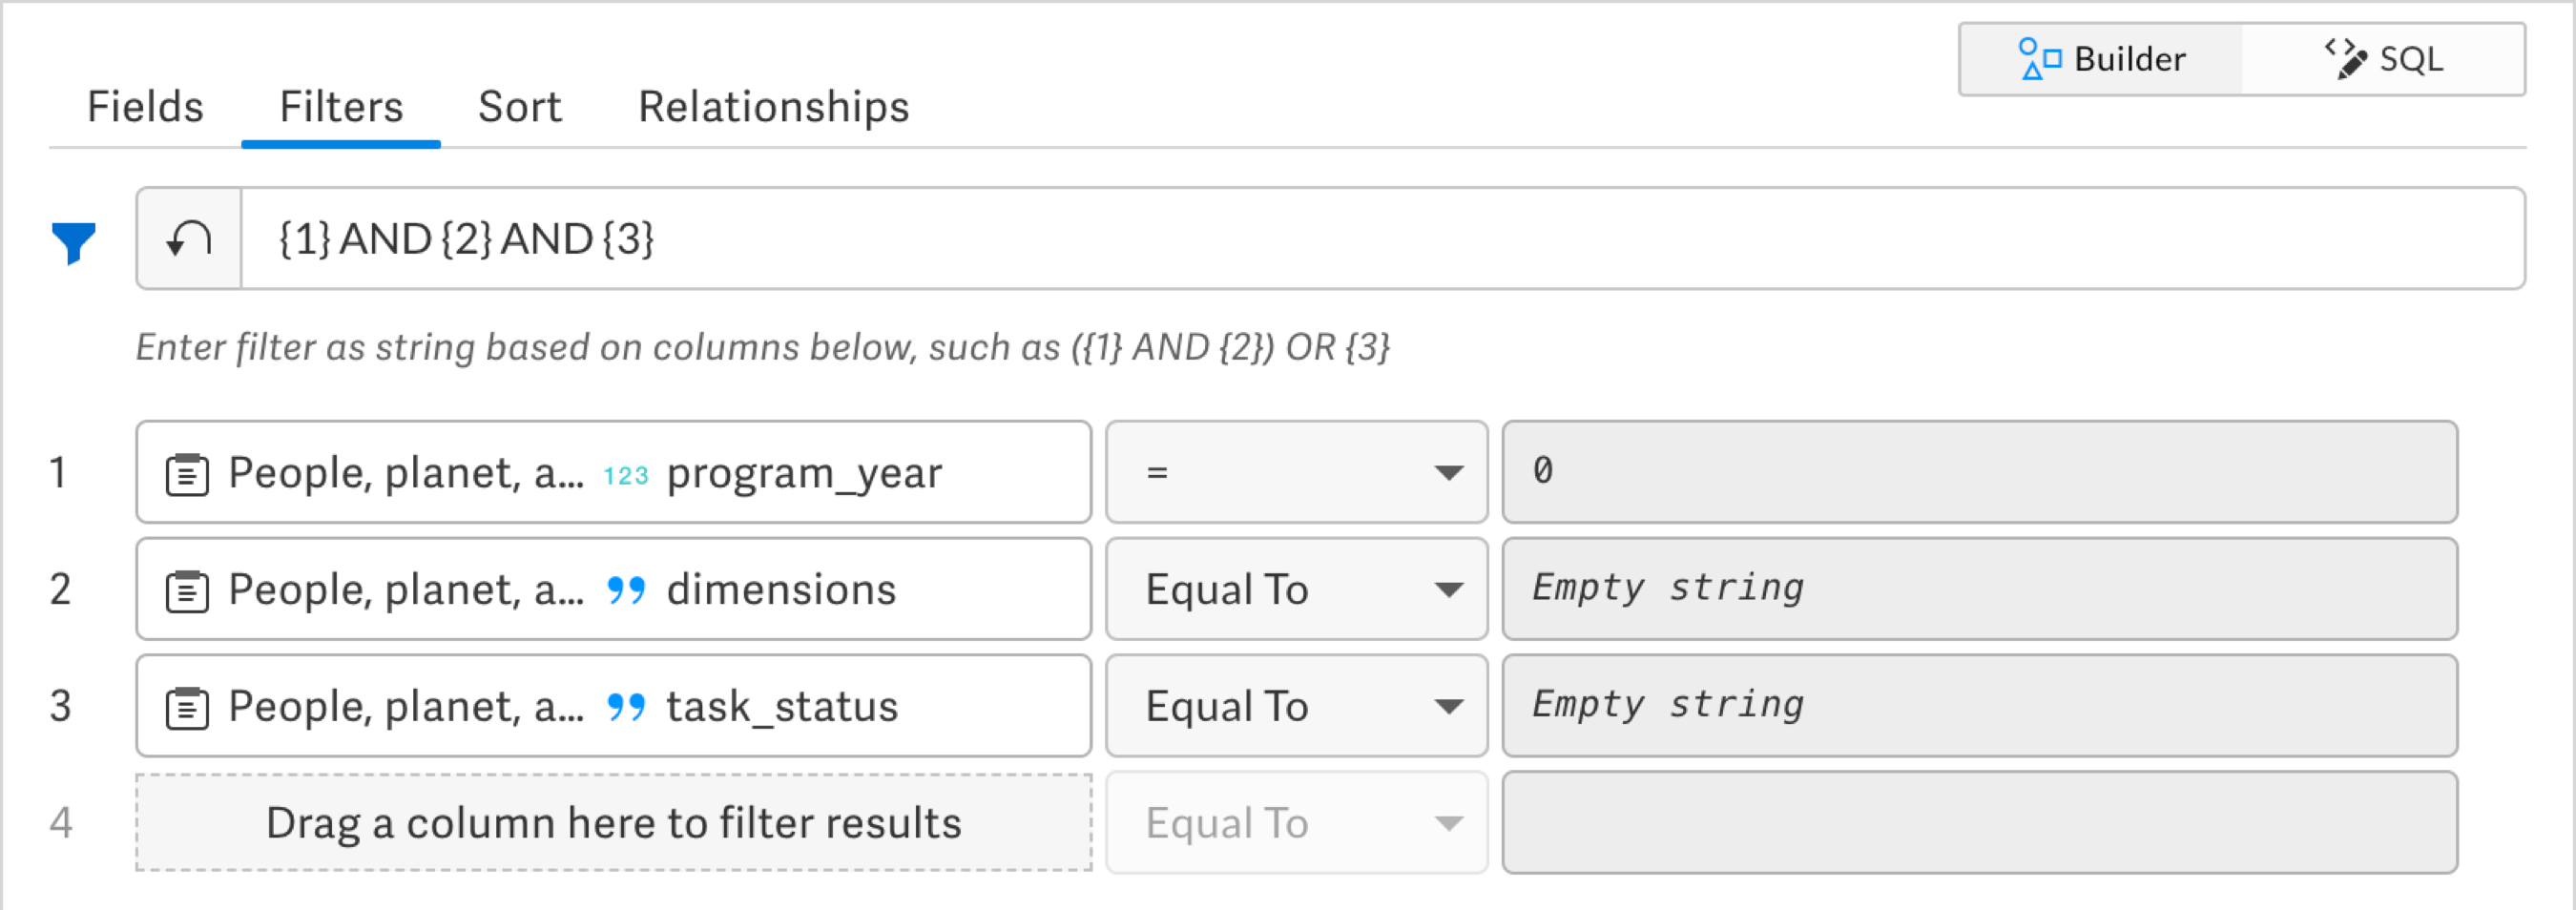Click the blue funnel filter icon
Screen dimensions: 2576x910
pos(73,243)
